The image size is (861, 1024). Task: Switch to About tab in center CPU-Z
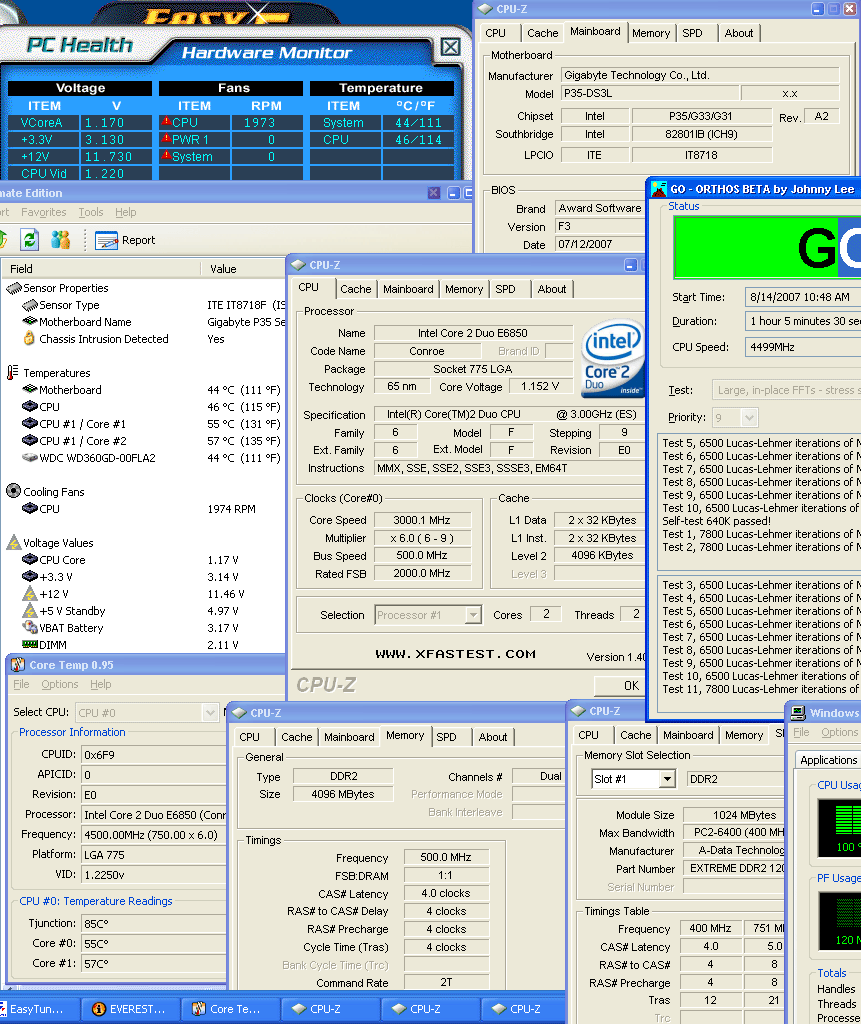tap(552, 289)
